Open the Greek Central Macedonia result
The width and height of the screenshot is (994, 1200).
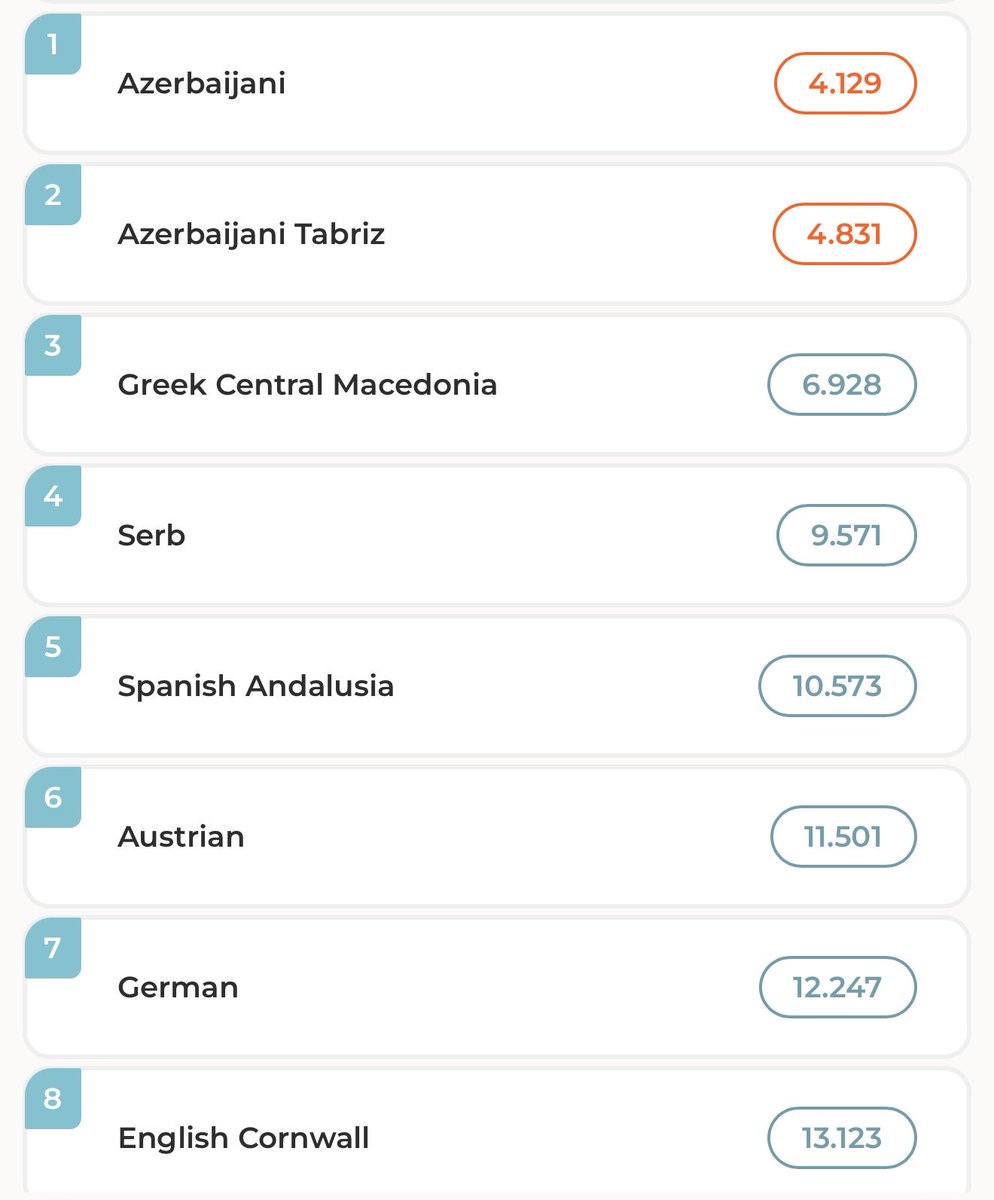point(497,384)
